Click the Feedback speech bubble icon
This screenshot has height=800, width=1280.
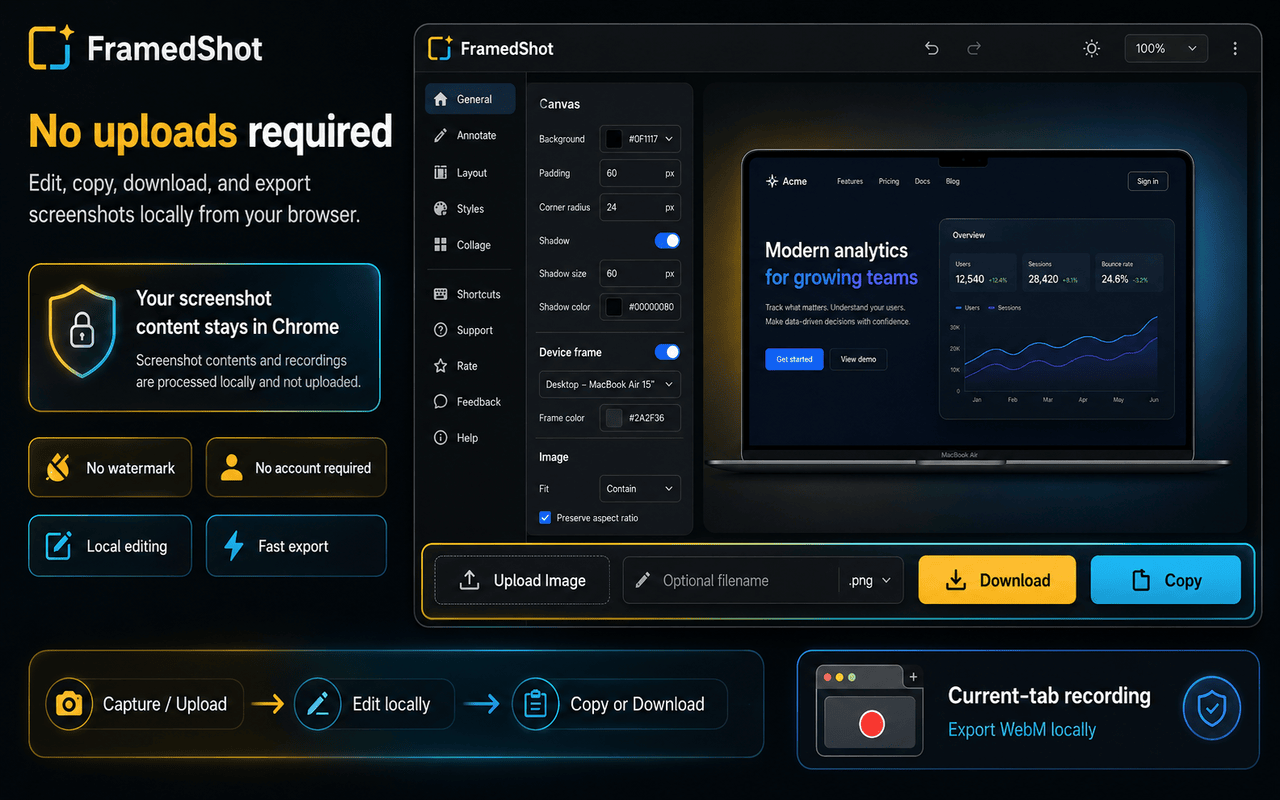click(440, 402)
